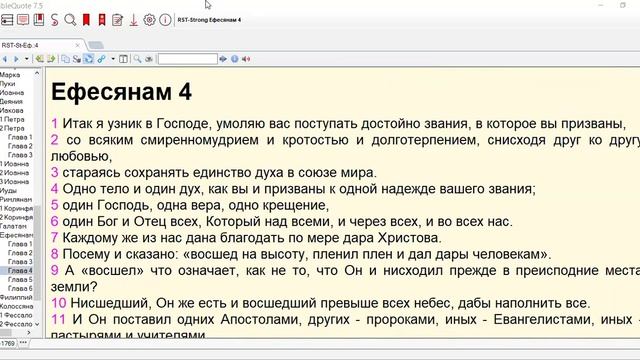Open the dictionary book icon
Viewport: 640px width, 360px height.
pyautogui.click(x=39, y=20)
